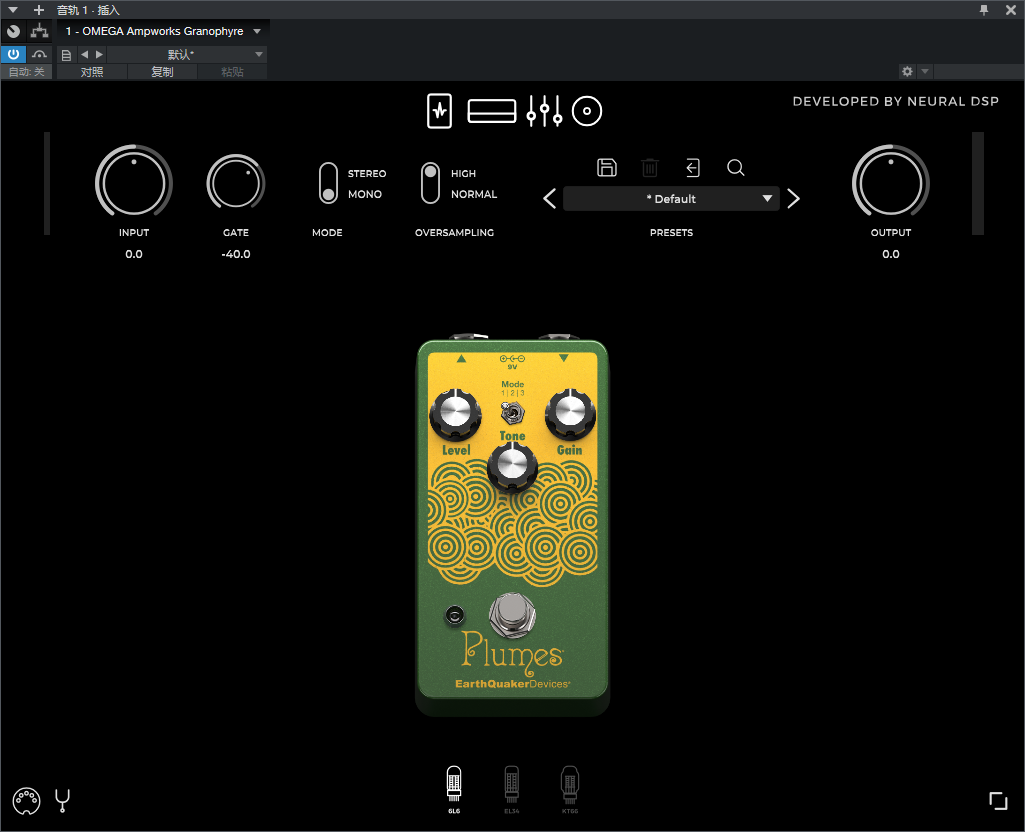Open the 默认 host preset dropdown
The height and width of the screenshot is (832, 1025).
(x=186, y=55)
